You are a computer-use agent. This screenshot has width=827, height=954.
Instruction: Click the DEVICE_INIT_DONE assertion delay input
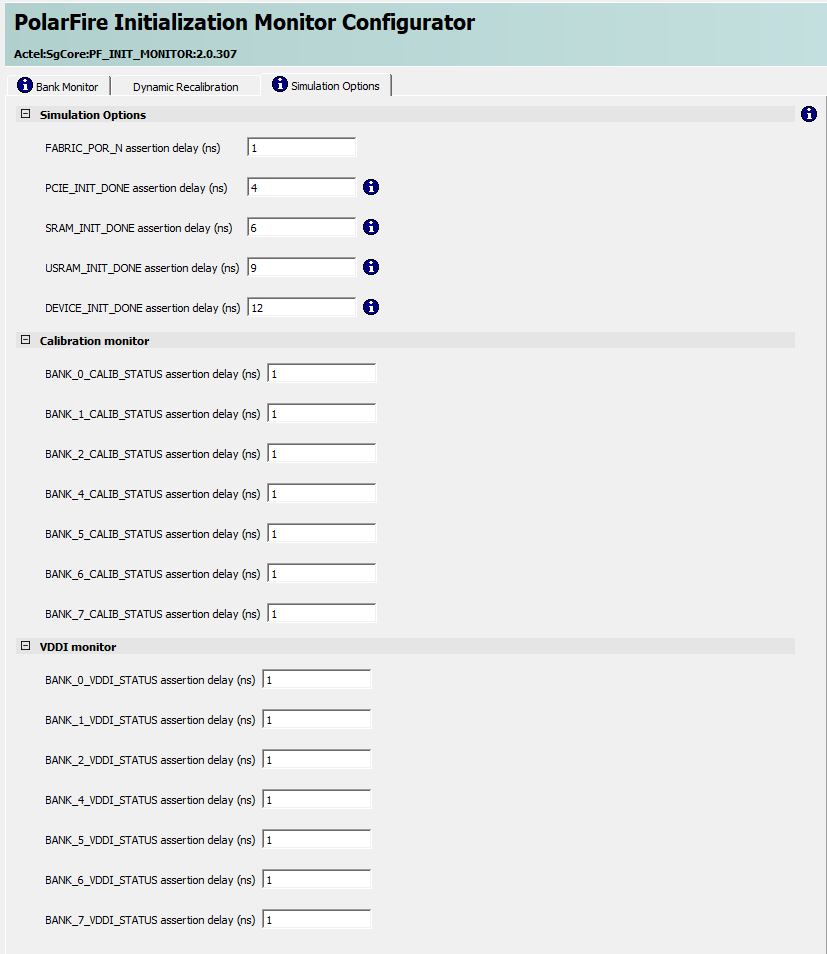tap(301, 308)
